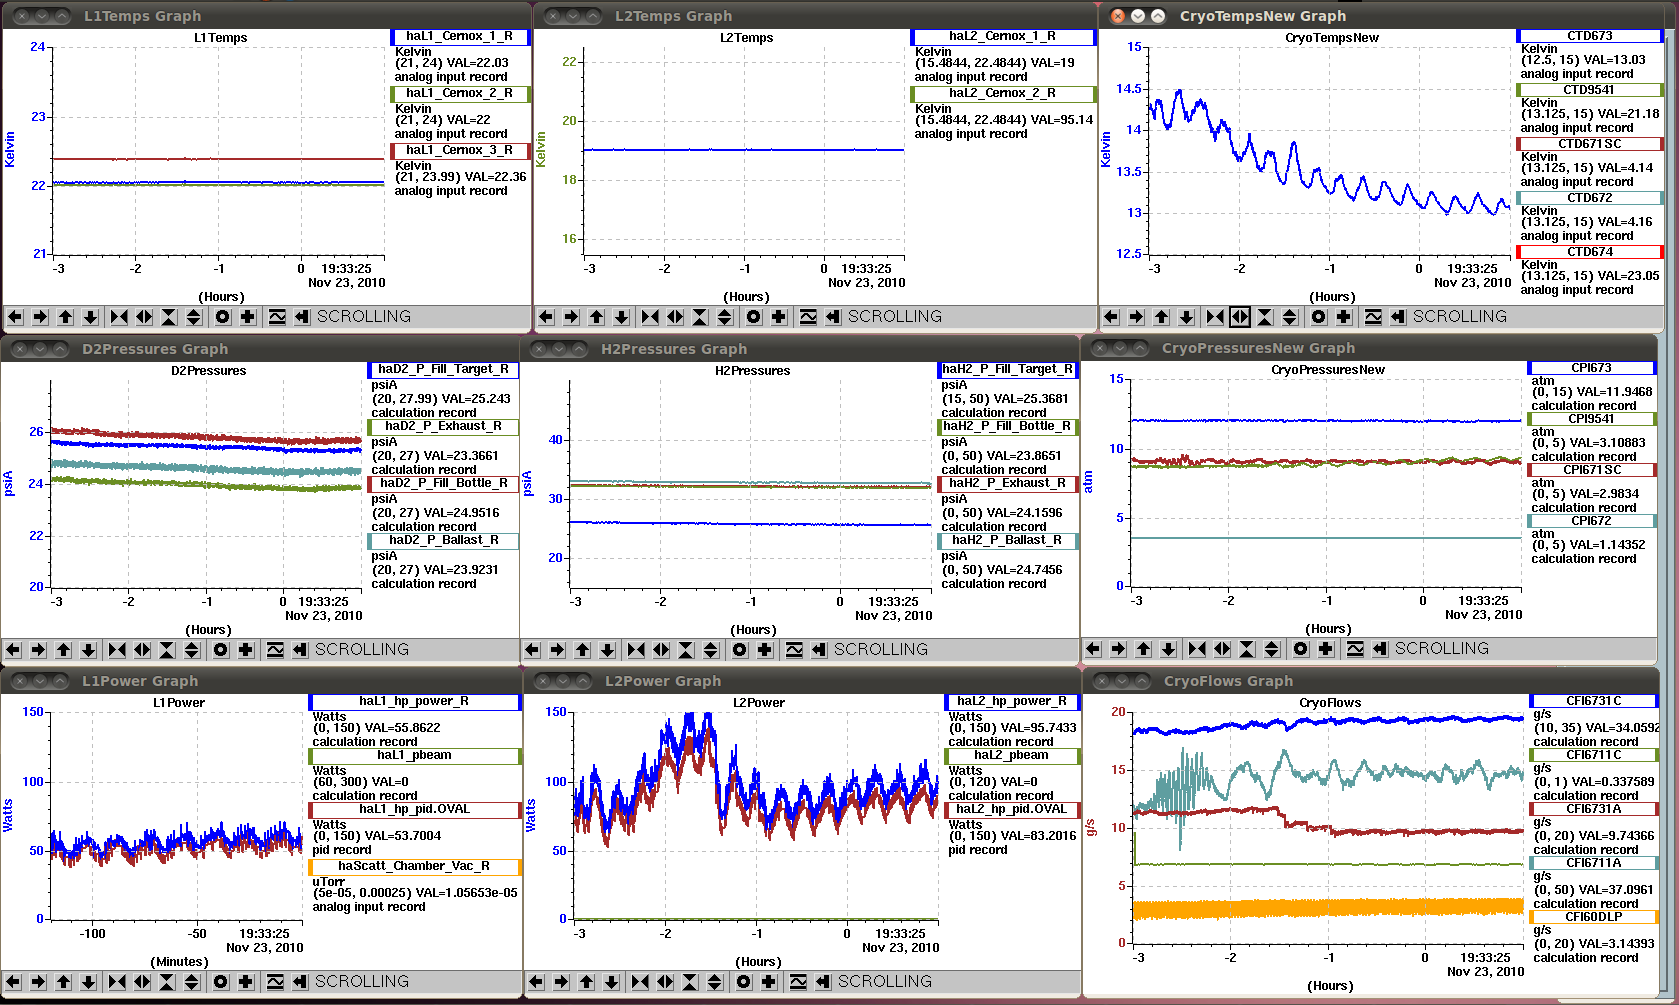Pan left in L1Temps Graph toolbar

coord(15,317)
